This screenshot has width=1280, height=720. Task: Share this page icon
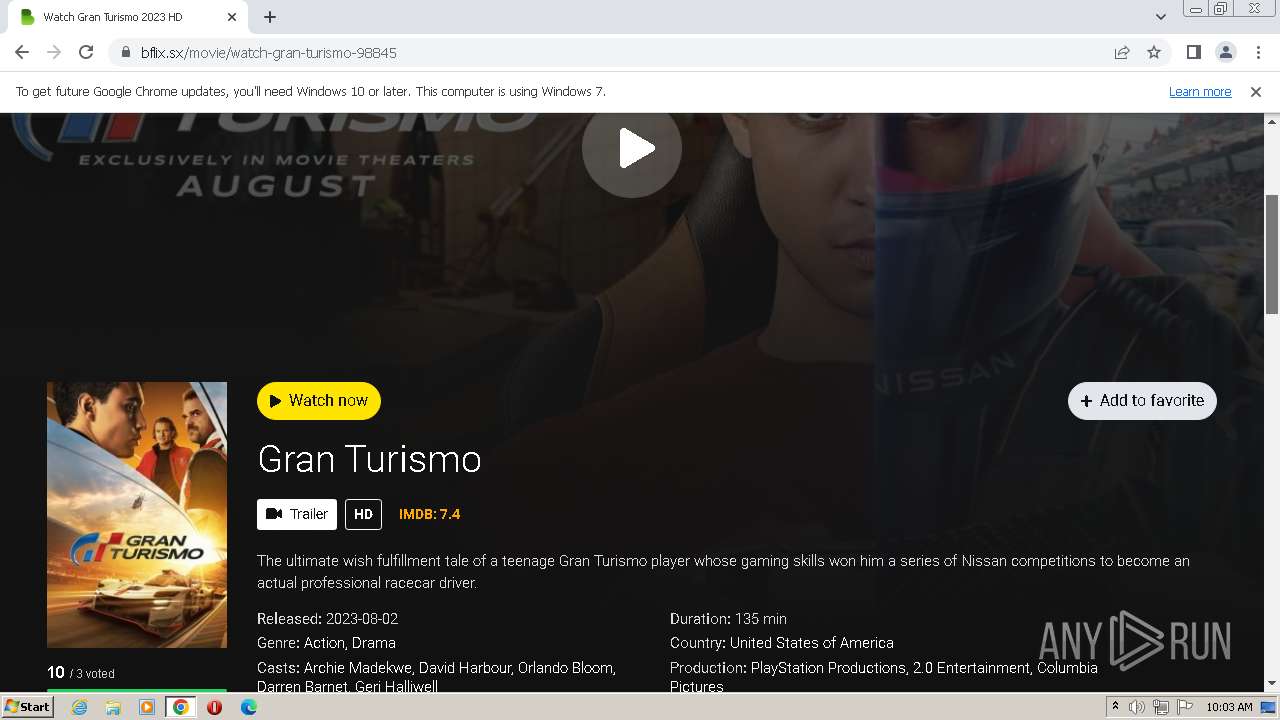1122,52
